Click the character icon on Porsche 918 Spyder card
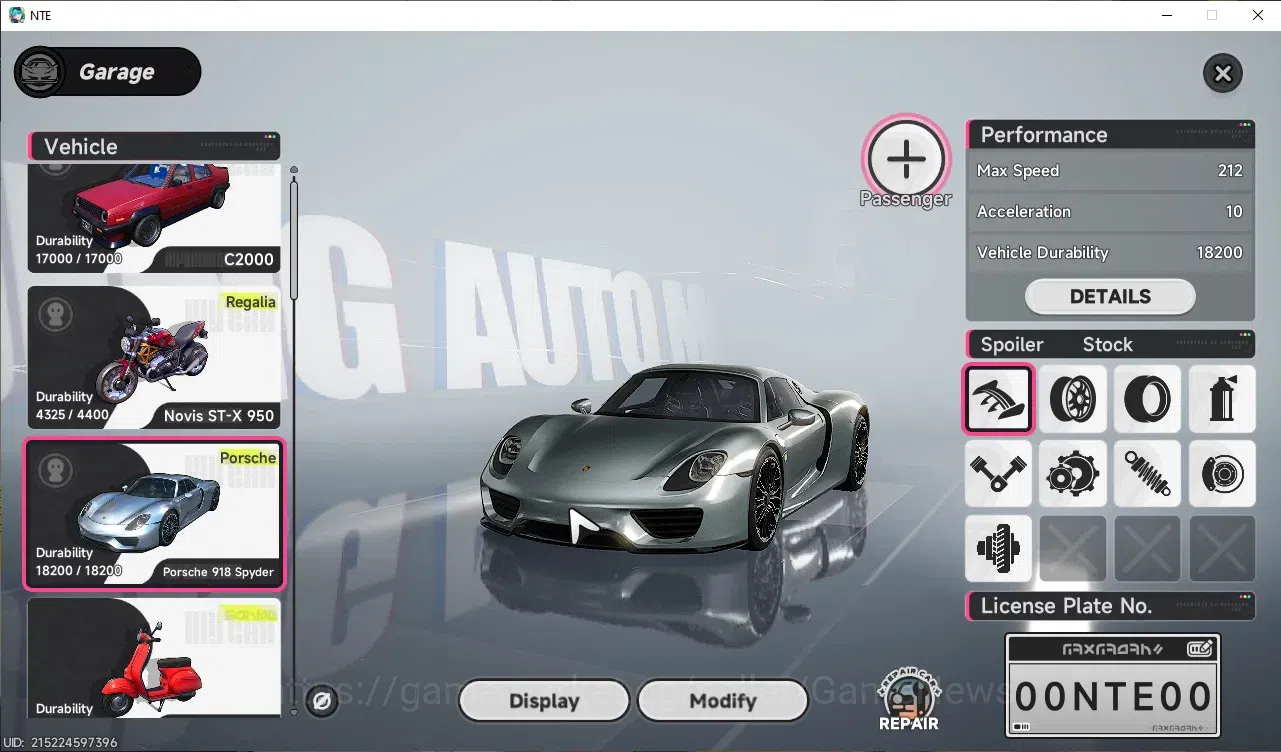The image size is (1281, 752). point(55,470)
